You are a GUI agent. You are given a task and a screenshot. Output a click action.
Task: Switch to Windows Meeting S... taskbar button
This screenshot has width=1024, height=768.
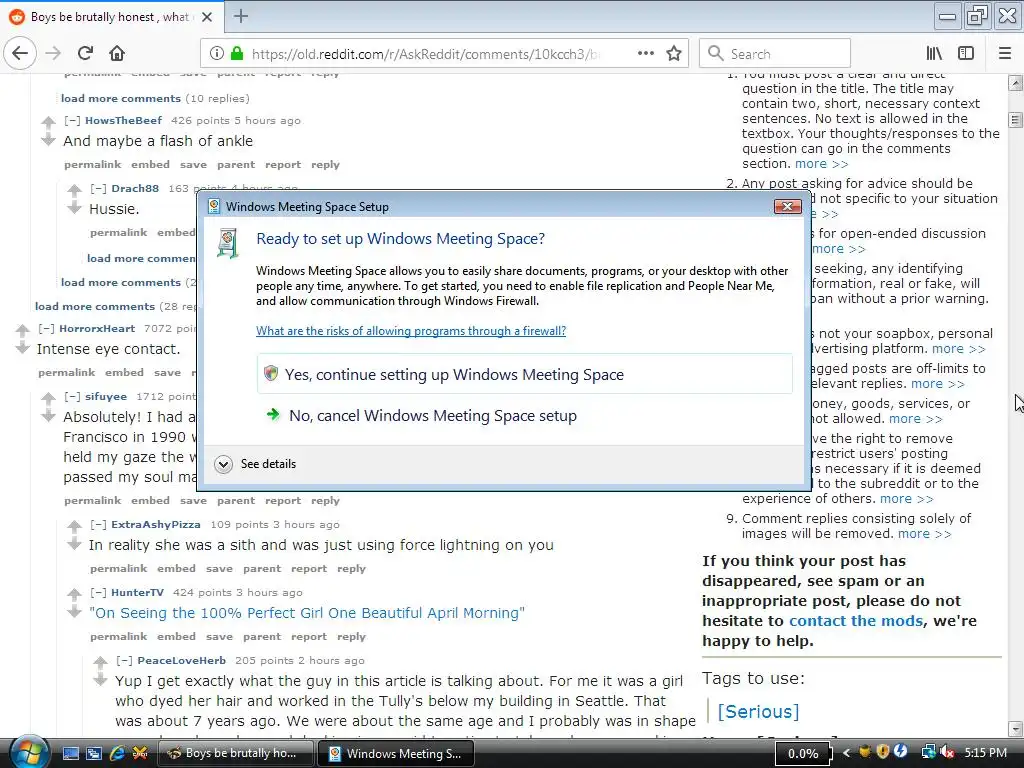pos(396,753)
